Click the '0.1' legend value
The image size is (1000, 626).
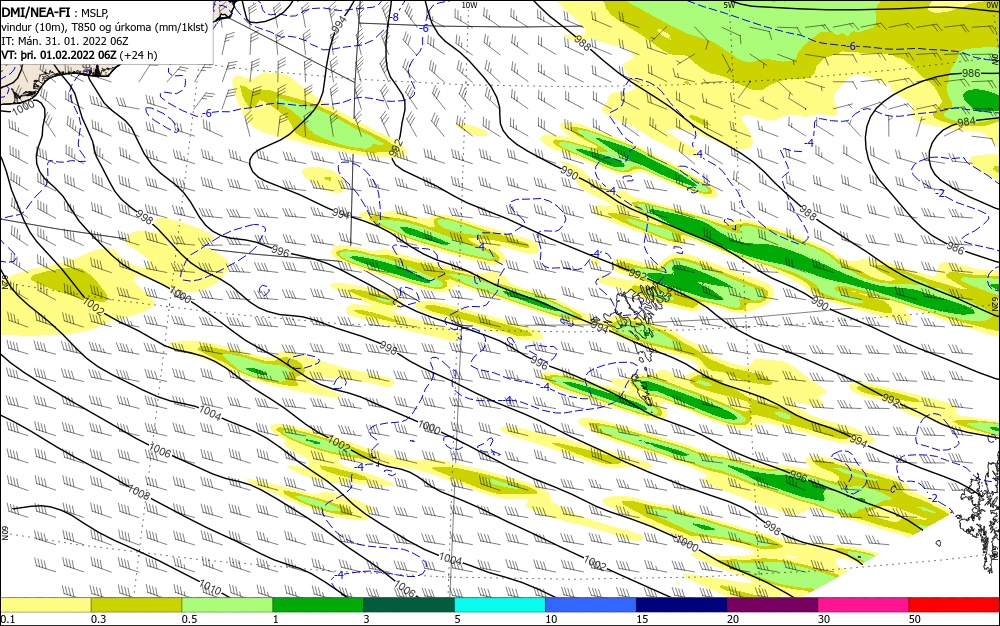click(8, 619)
